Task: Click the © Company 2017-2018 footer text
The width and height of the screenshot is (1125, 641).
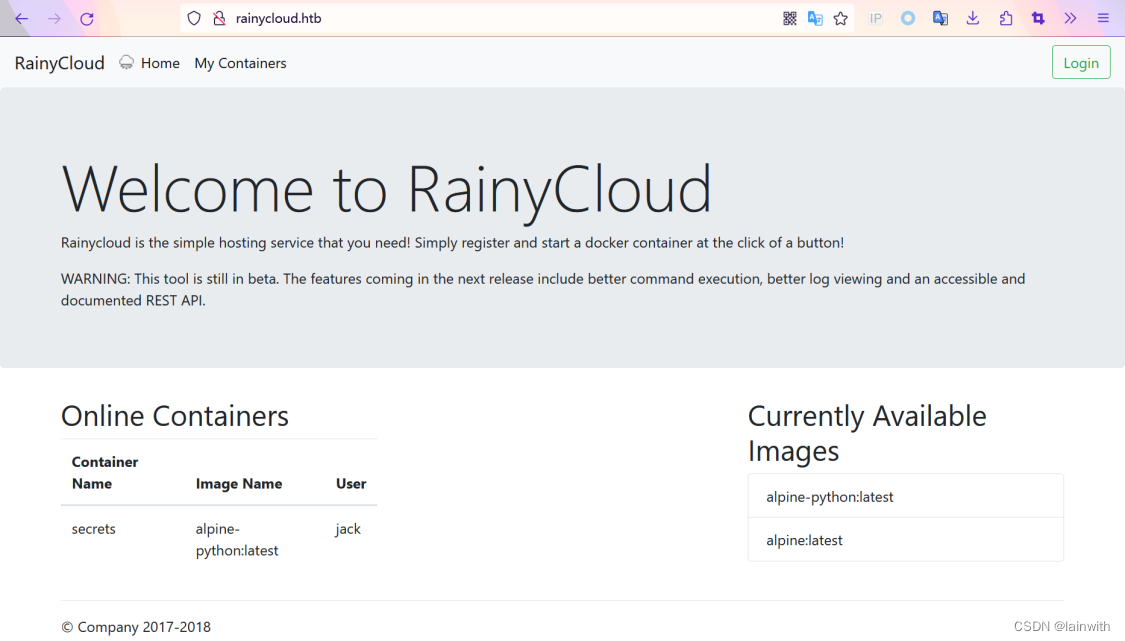Action: [136, 627]
